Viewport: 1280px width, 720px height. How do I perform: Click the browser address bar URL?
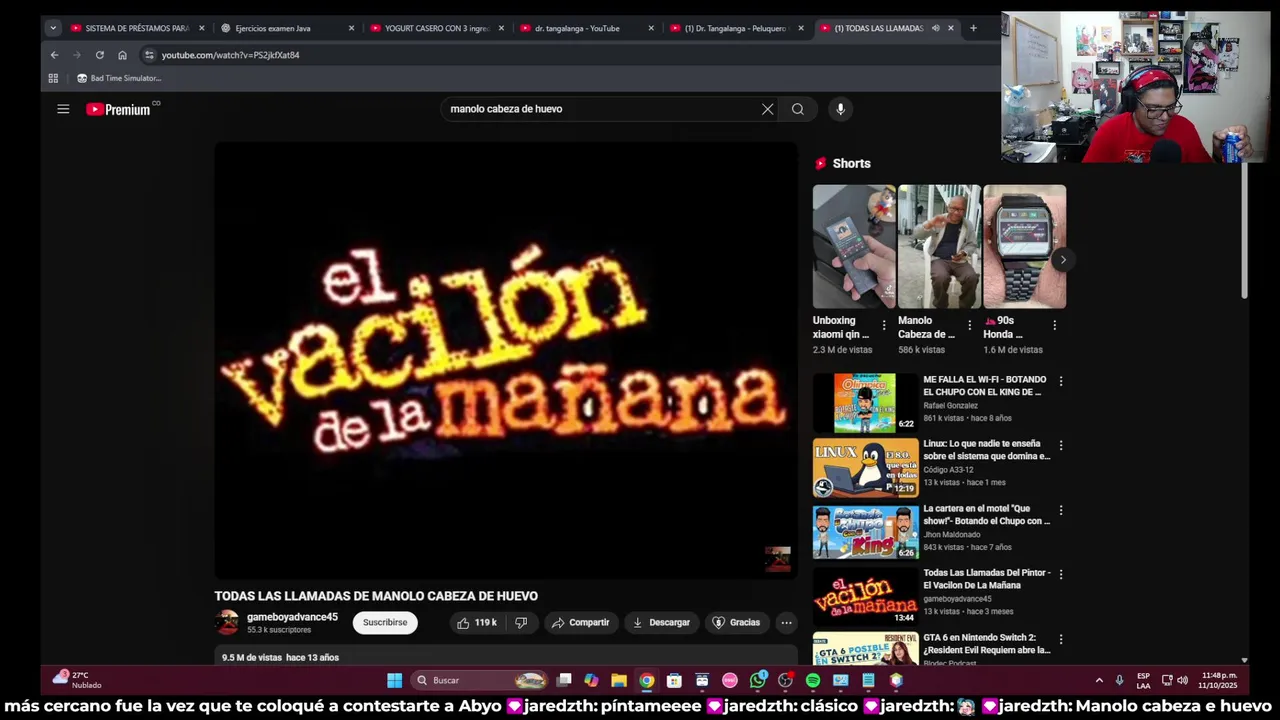pyautogui.click(x=230, y=55)
